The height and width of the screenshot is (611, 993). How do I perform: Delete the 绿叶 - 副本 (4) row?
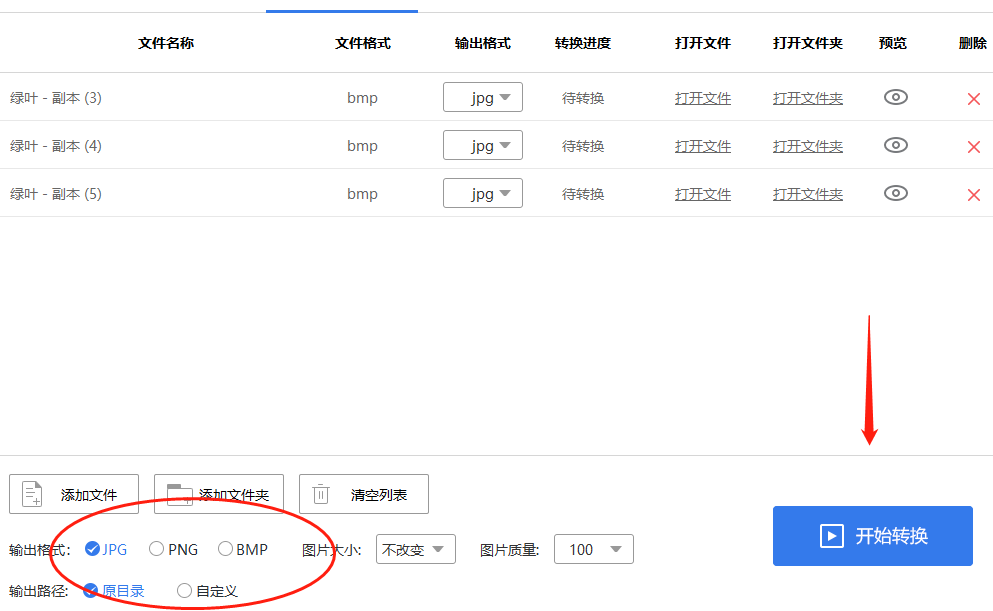click(974, 147)
